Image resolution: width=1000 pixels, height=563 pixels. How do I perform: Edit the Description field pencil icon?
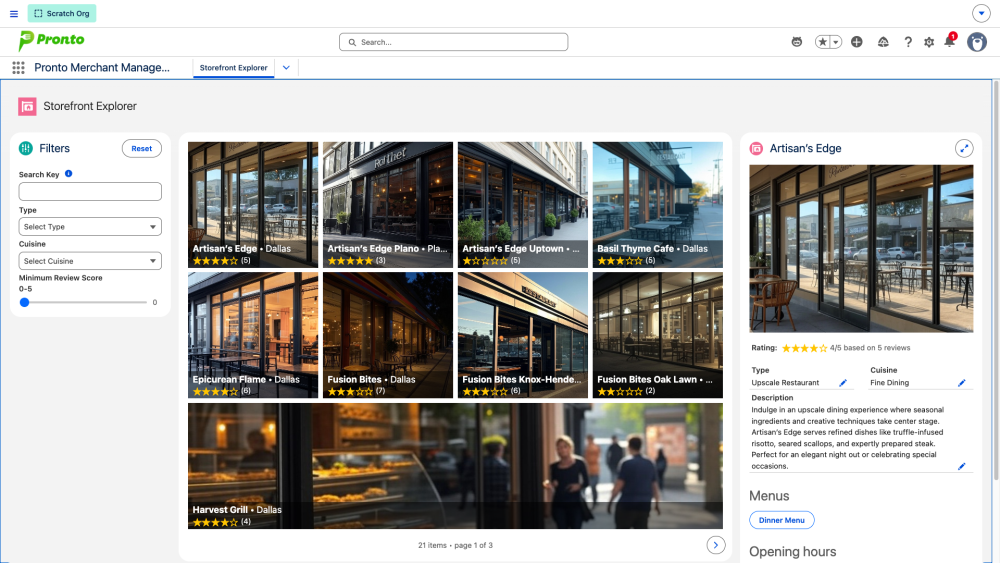coord(962,466)
